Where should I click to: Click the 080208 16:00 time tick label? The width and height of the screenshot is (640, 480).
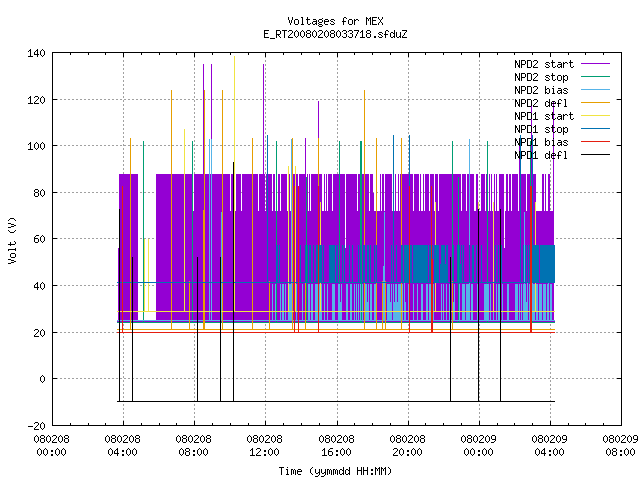[336, 445]
